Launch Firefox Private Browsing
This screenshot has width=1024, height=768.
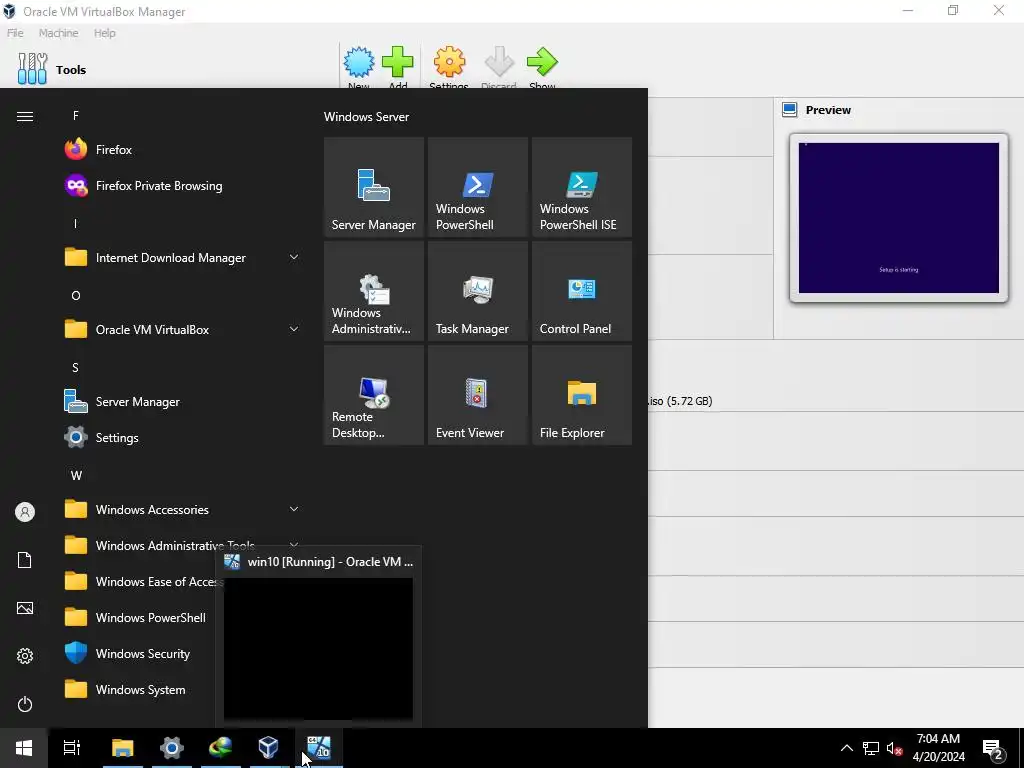[183, 185]
